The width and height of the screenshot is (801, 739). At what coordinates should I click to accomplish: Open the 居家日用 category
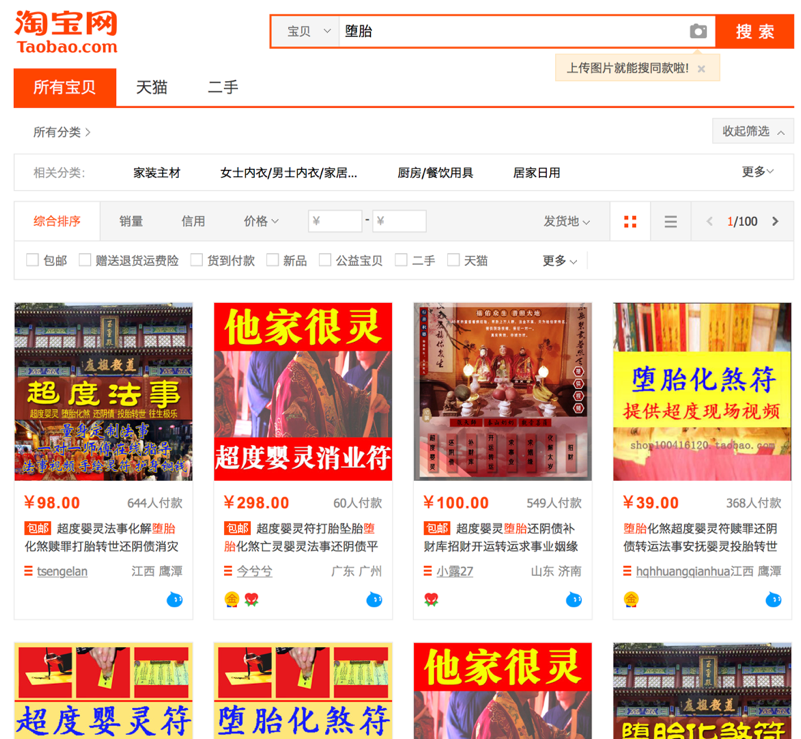(x=536, y=173)
